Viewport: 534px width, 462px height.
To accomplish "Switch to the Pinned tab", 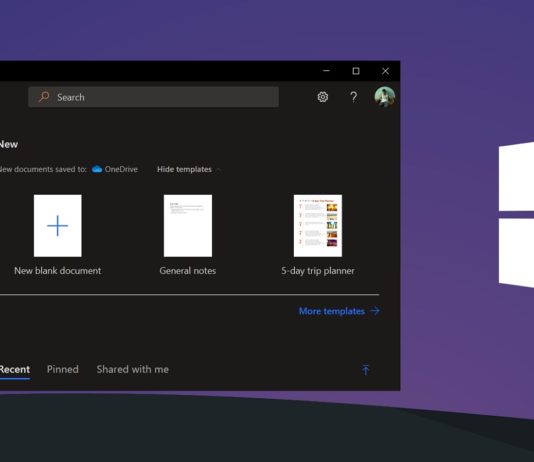I will point(63,369).
